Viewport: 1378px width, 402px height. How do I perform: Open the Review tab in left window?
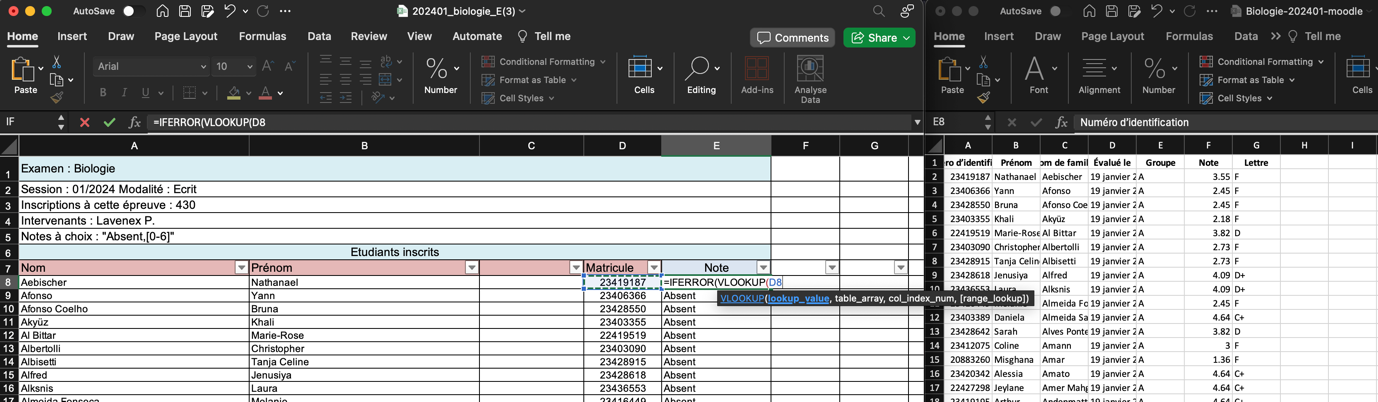click(x=368, y=36)
